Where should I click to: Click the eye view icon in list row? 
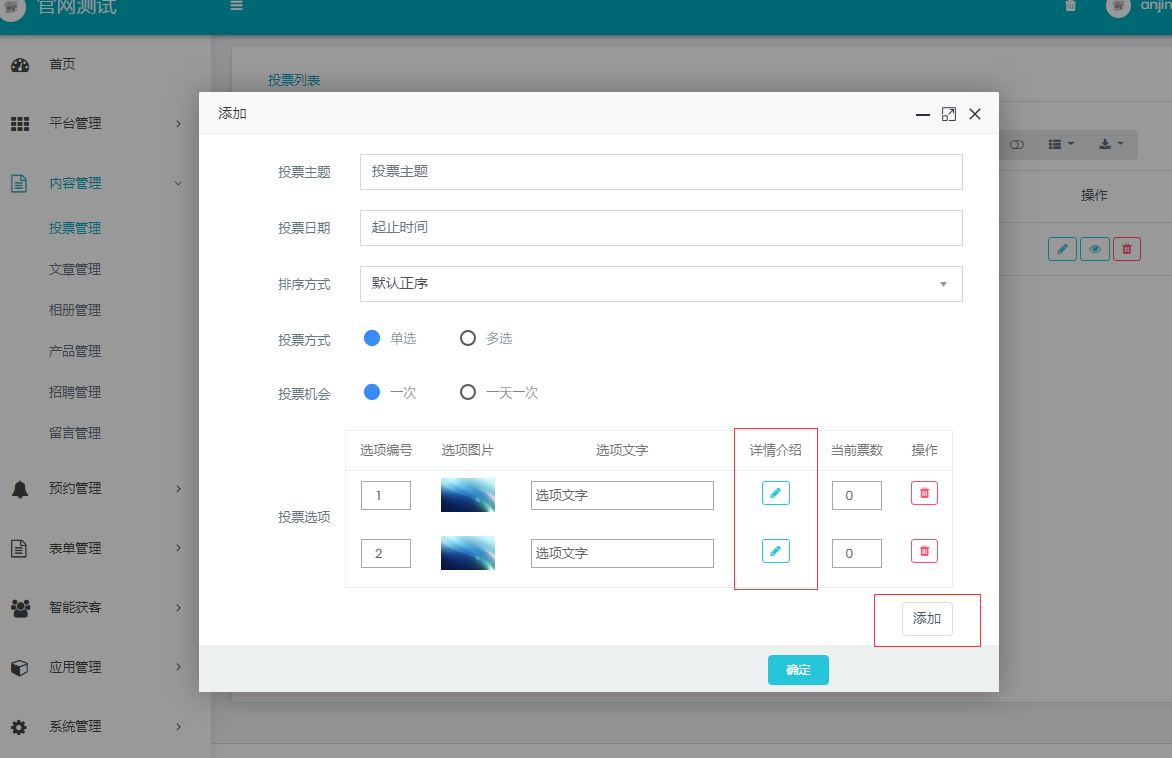click(1095, 249)
